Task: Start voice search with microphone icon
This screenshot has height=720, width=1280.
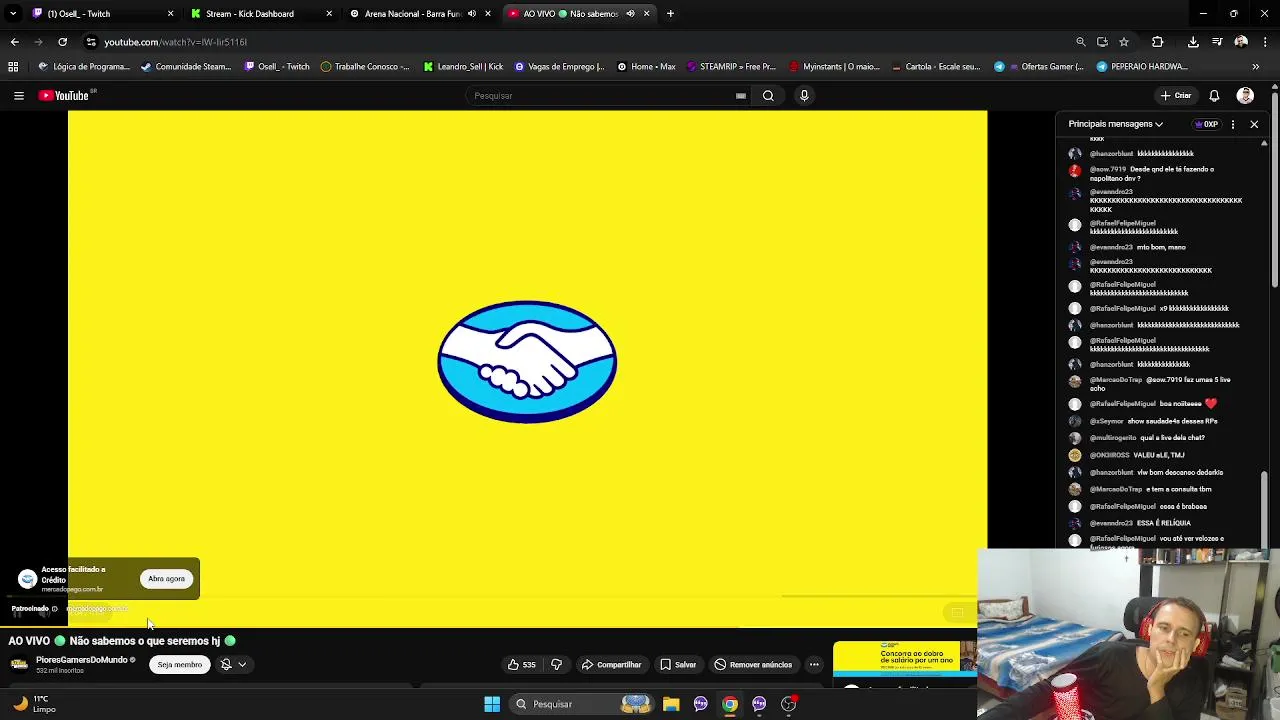Action: pyautogui.click(x=804, y=96)
